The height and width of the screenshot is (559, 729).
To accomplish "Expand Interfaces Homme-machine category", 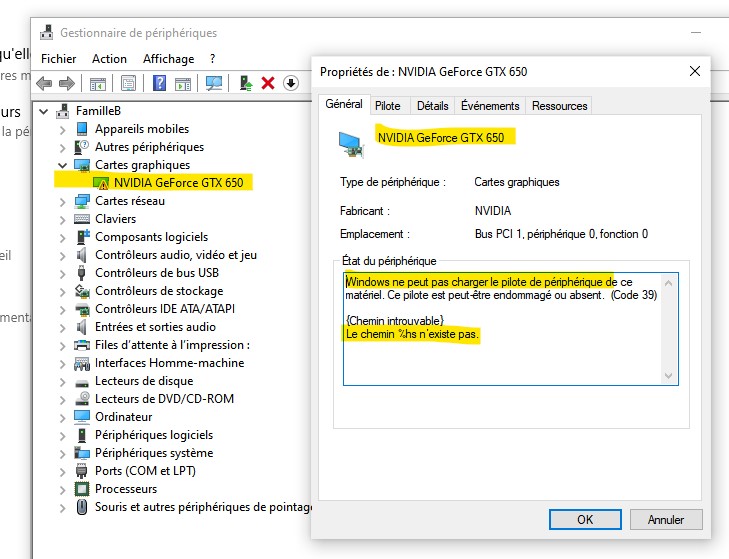I will pos(62,363).
